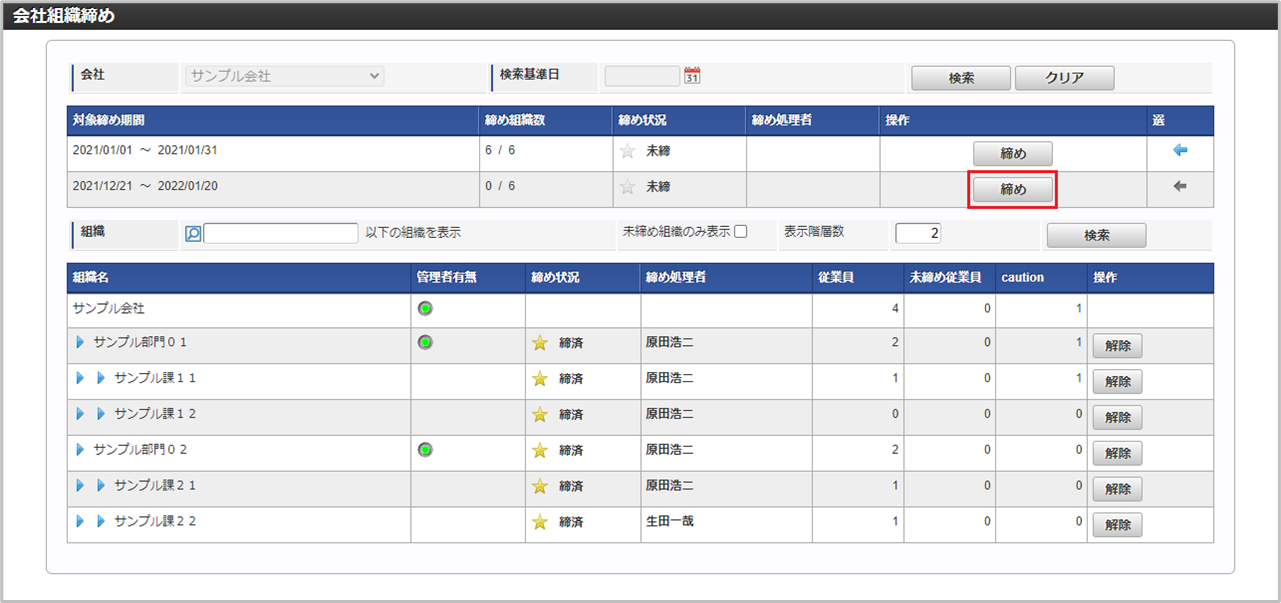Click the 0 / 6 closed organization count

[x=500, y=186]
